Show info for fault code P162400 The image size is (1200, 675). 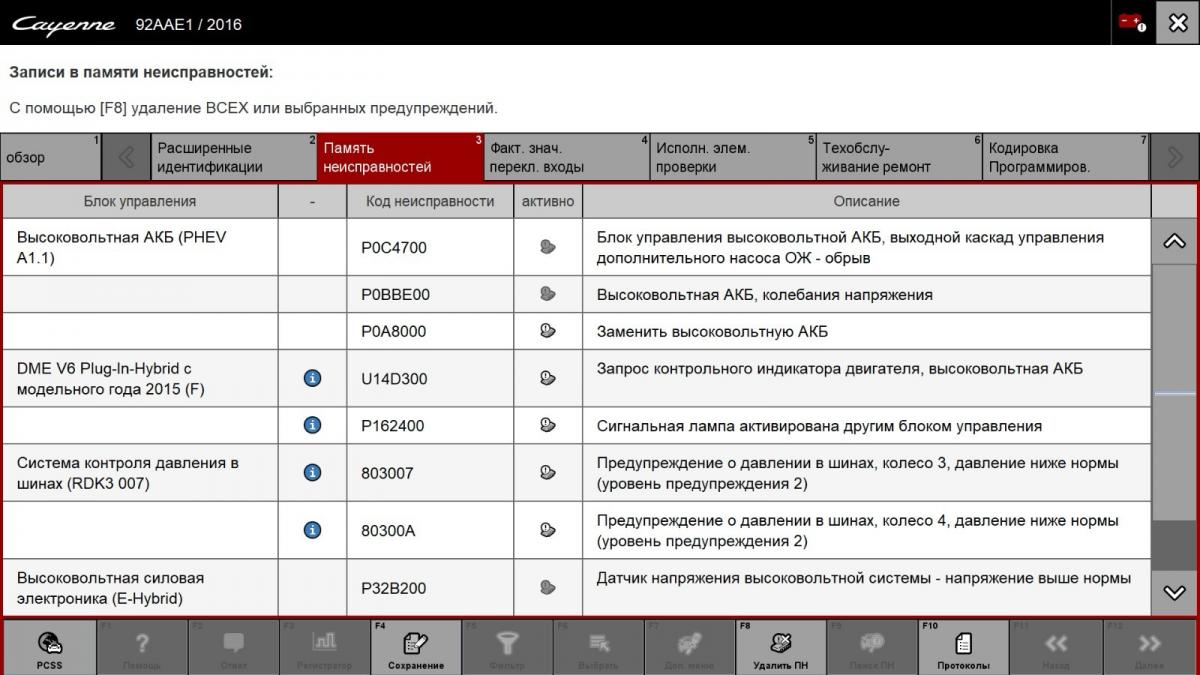point(312,426)
